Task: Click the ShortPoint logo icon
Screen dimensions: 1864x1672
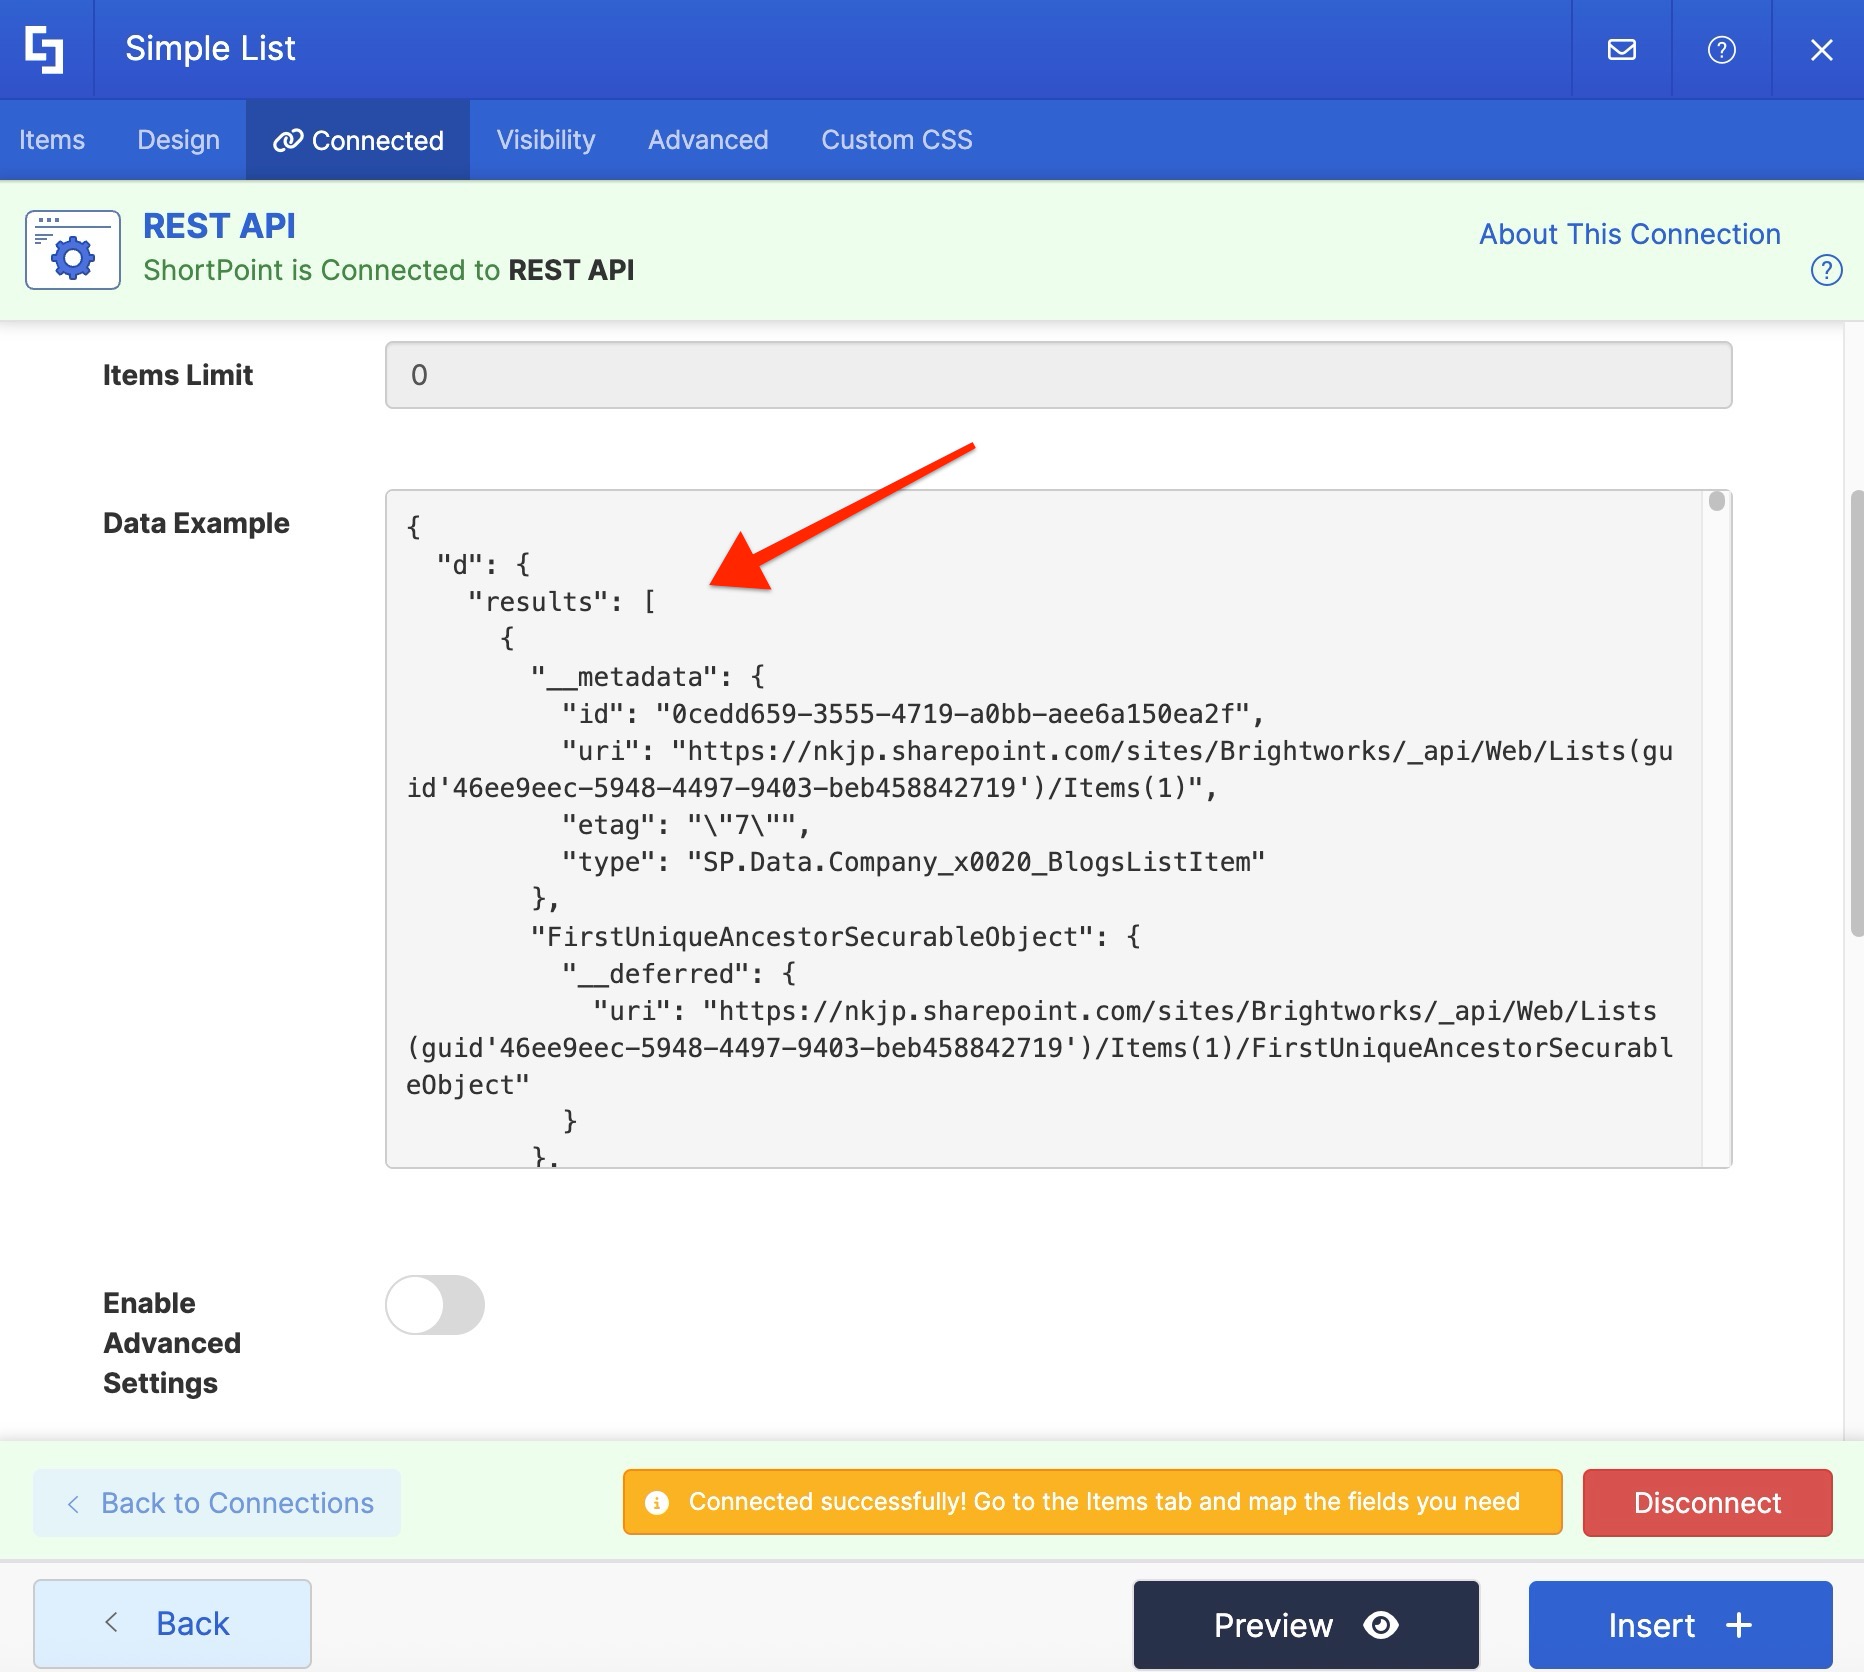Action: point(45,49)
